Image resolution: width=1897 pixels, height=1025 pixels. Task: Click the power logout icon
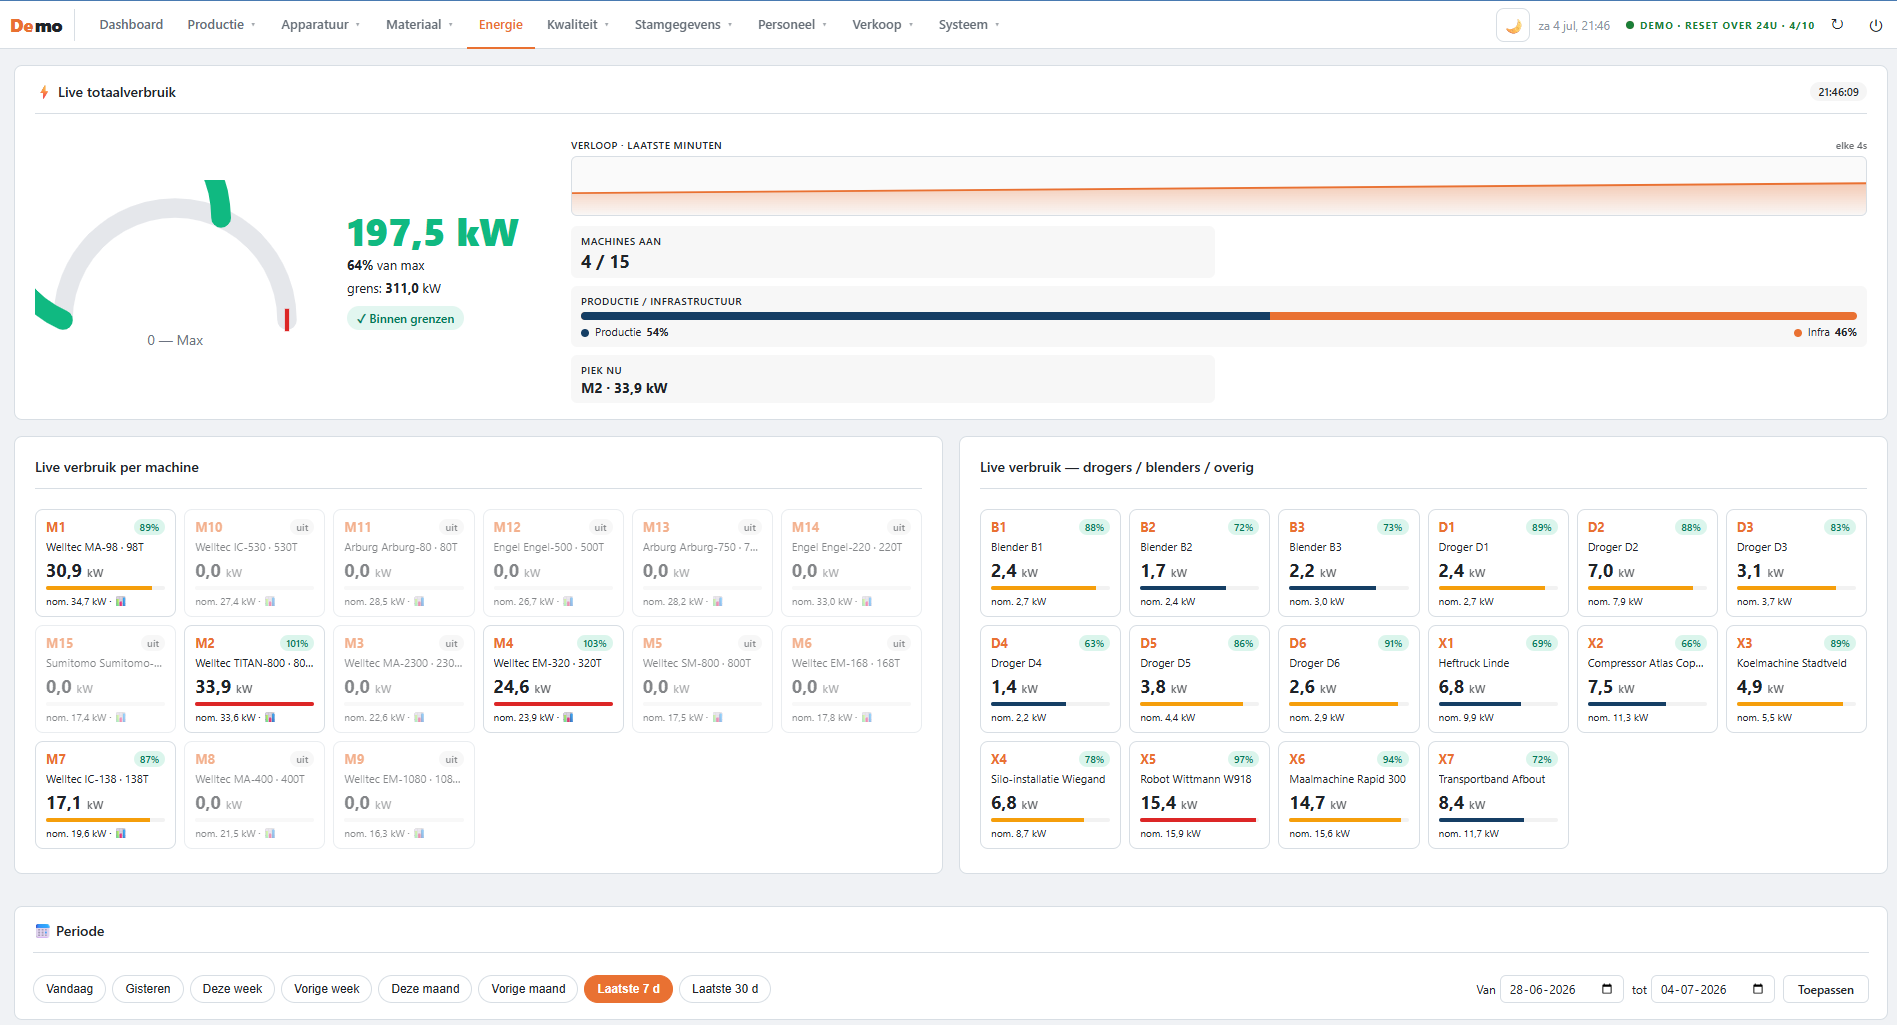(1875, 25)
